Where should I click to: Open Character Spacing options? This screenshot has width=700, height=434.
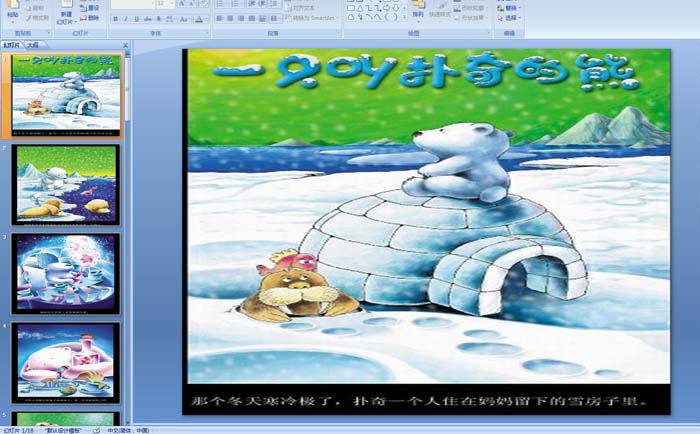(x=170, y=19)
